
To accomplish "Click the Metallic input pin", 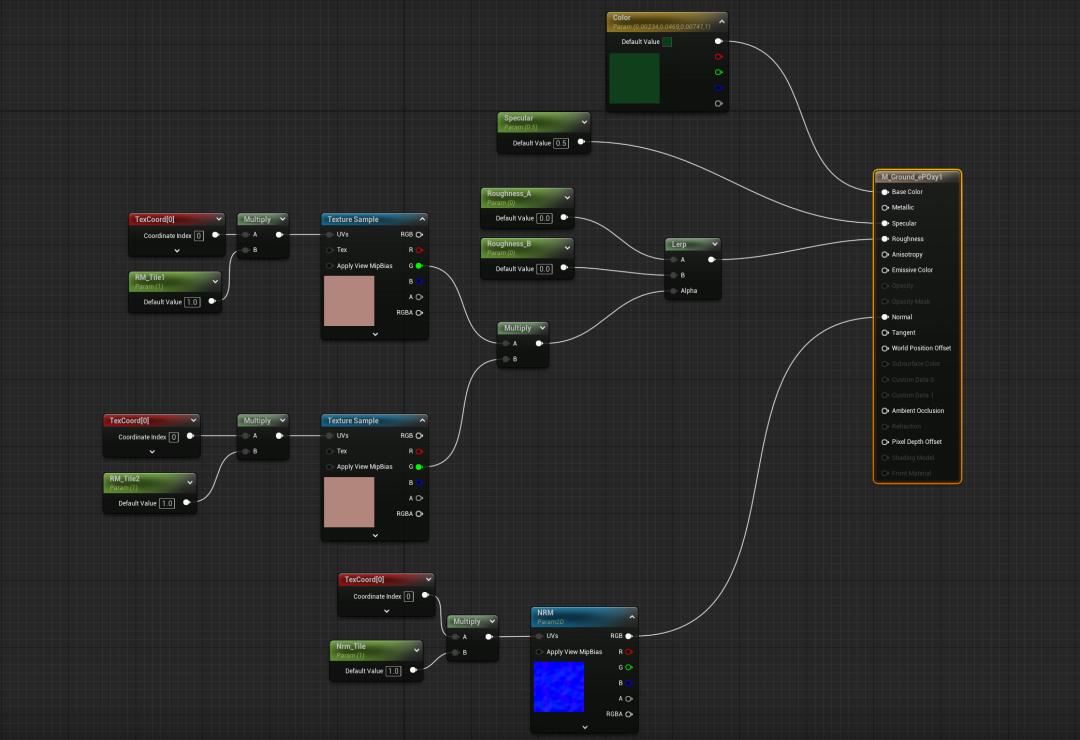I will [x=885, y=207].
